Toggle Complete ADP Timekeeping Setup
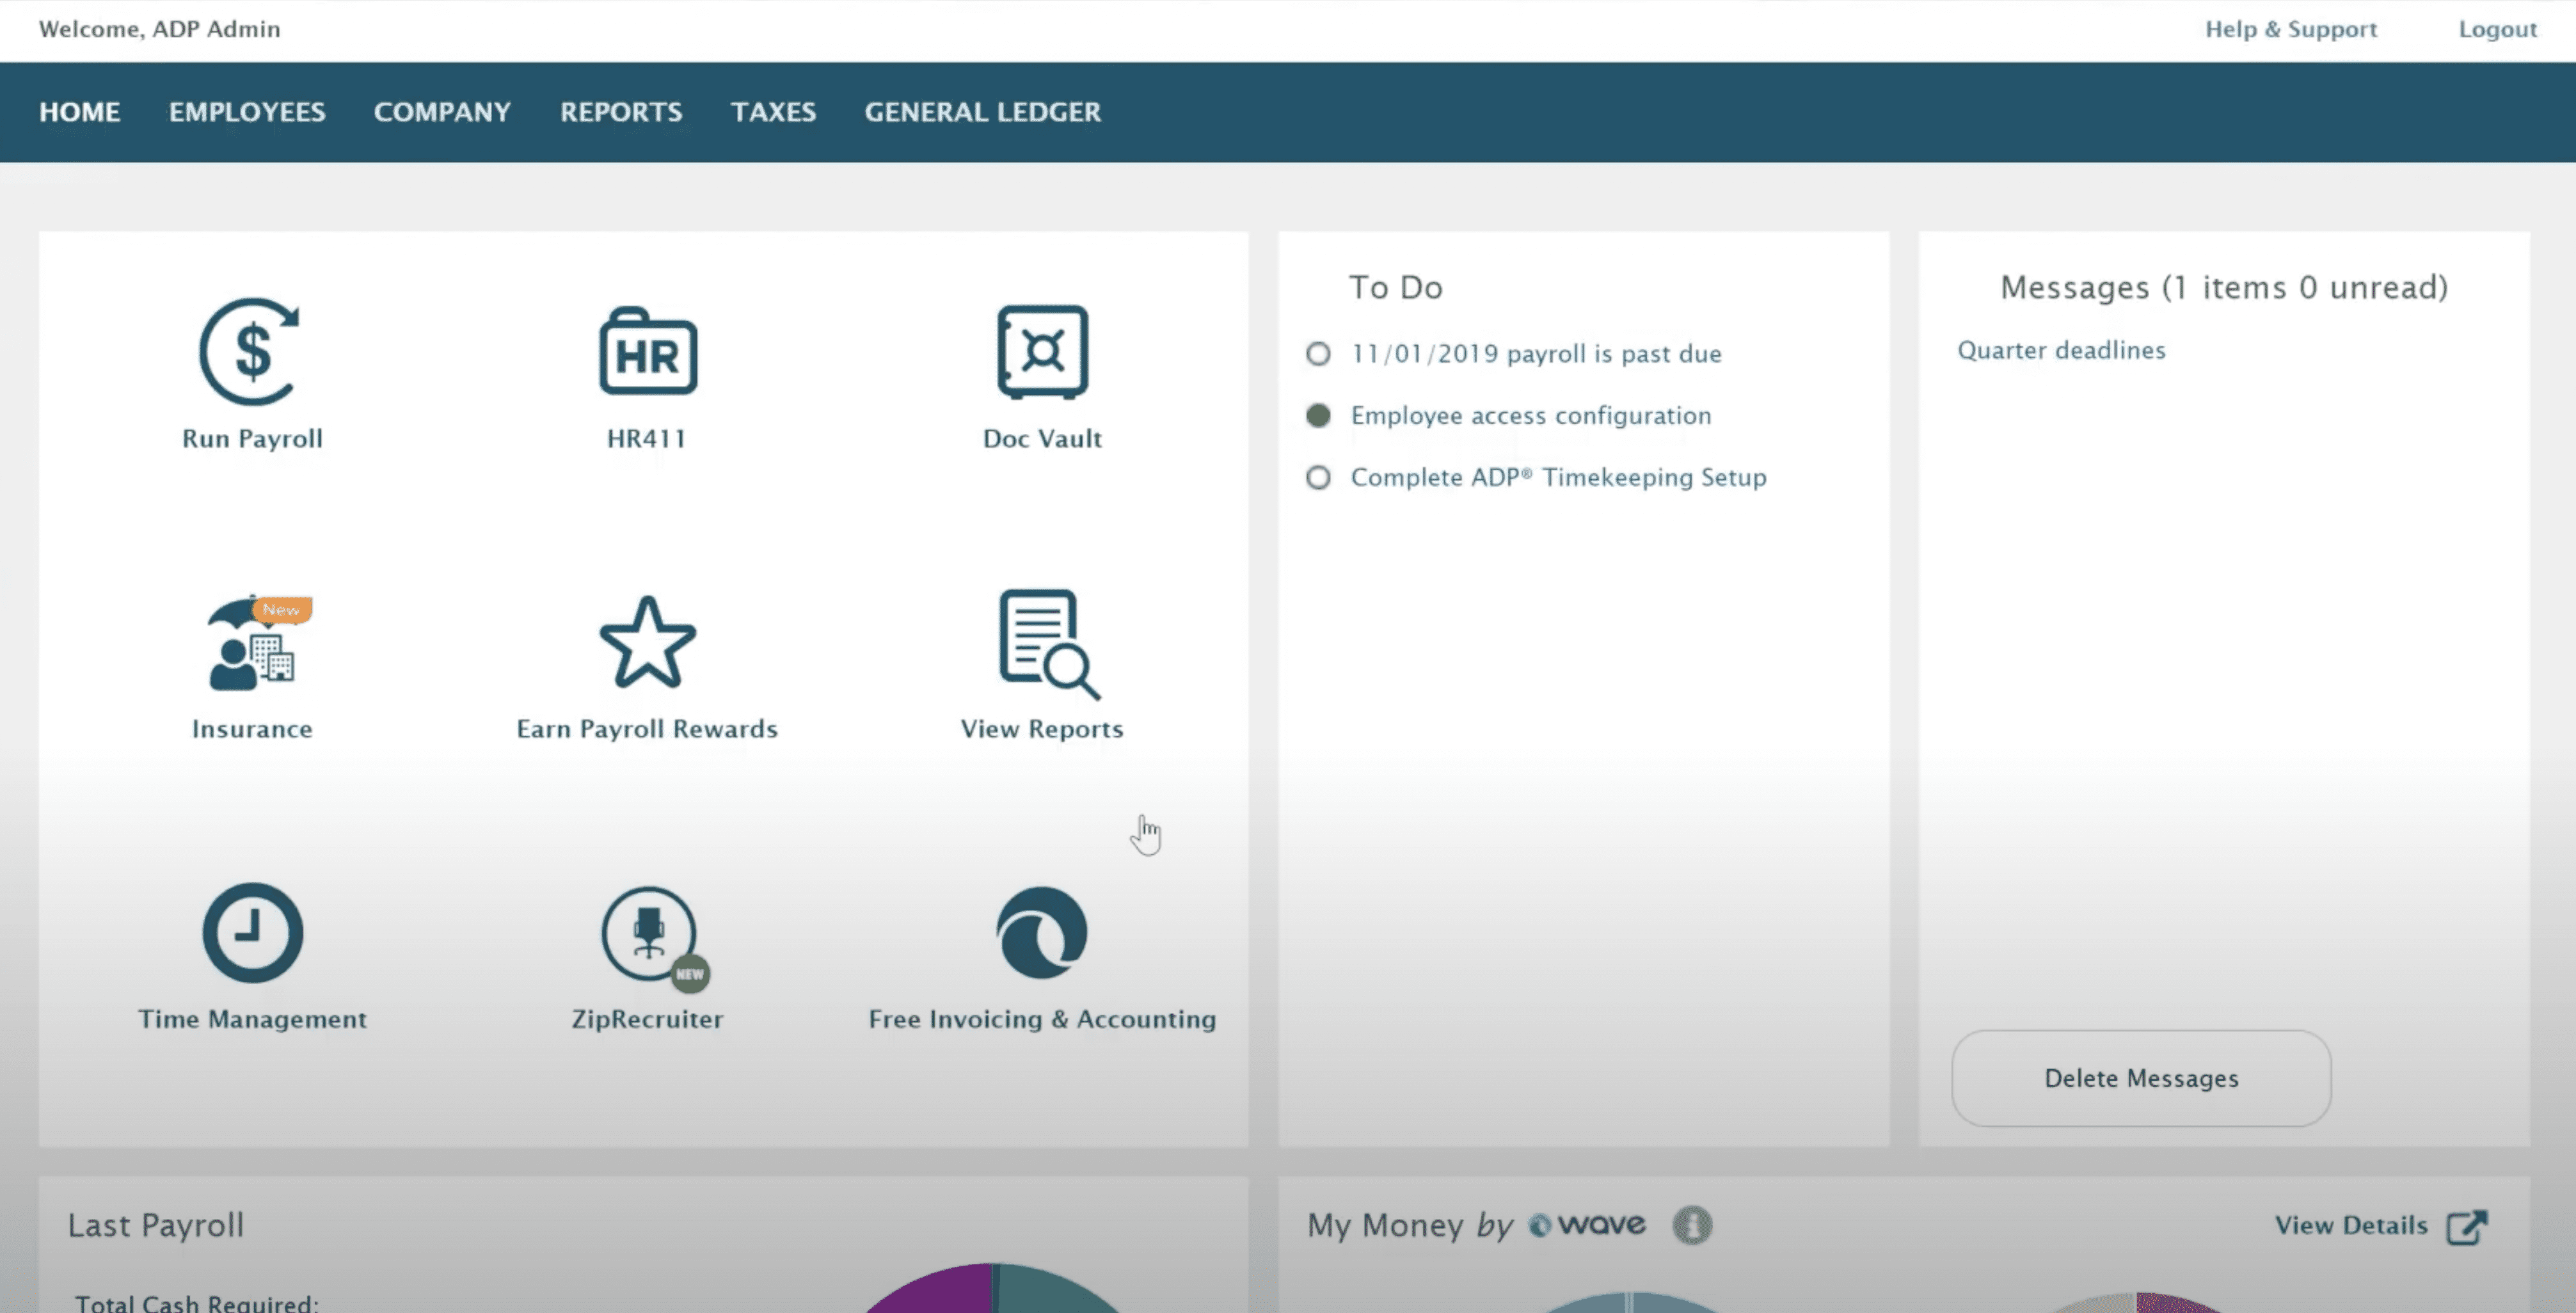2576x1313 pixels. click(1321, 475)
